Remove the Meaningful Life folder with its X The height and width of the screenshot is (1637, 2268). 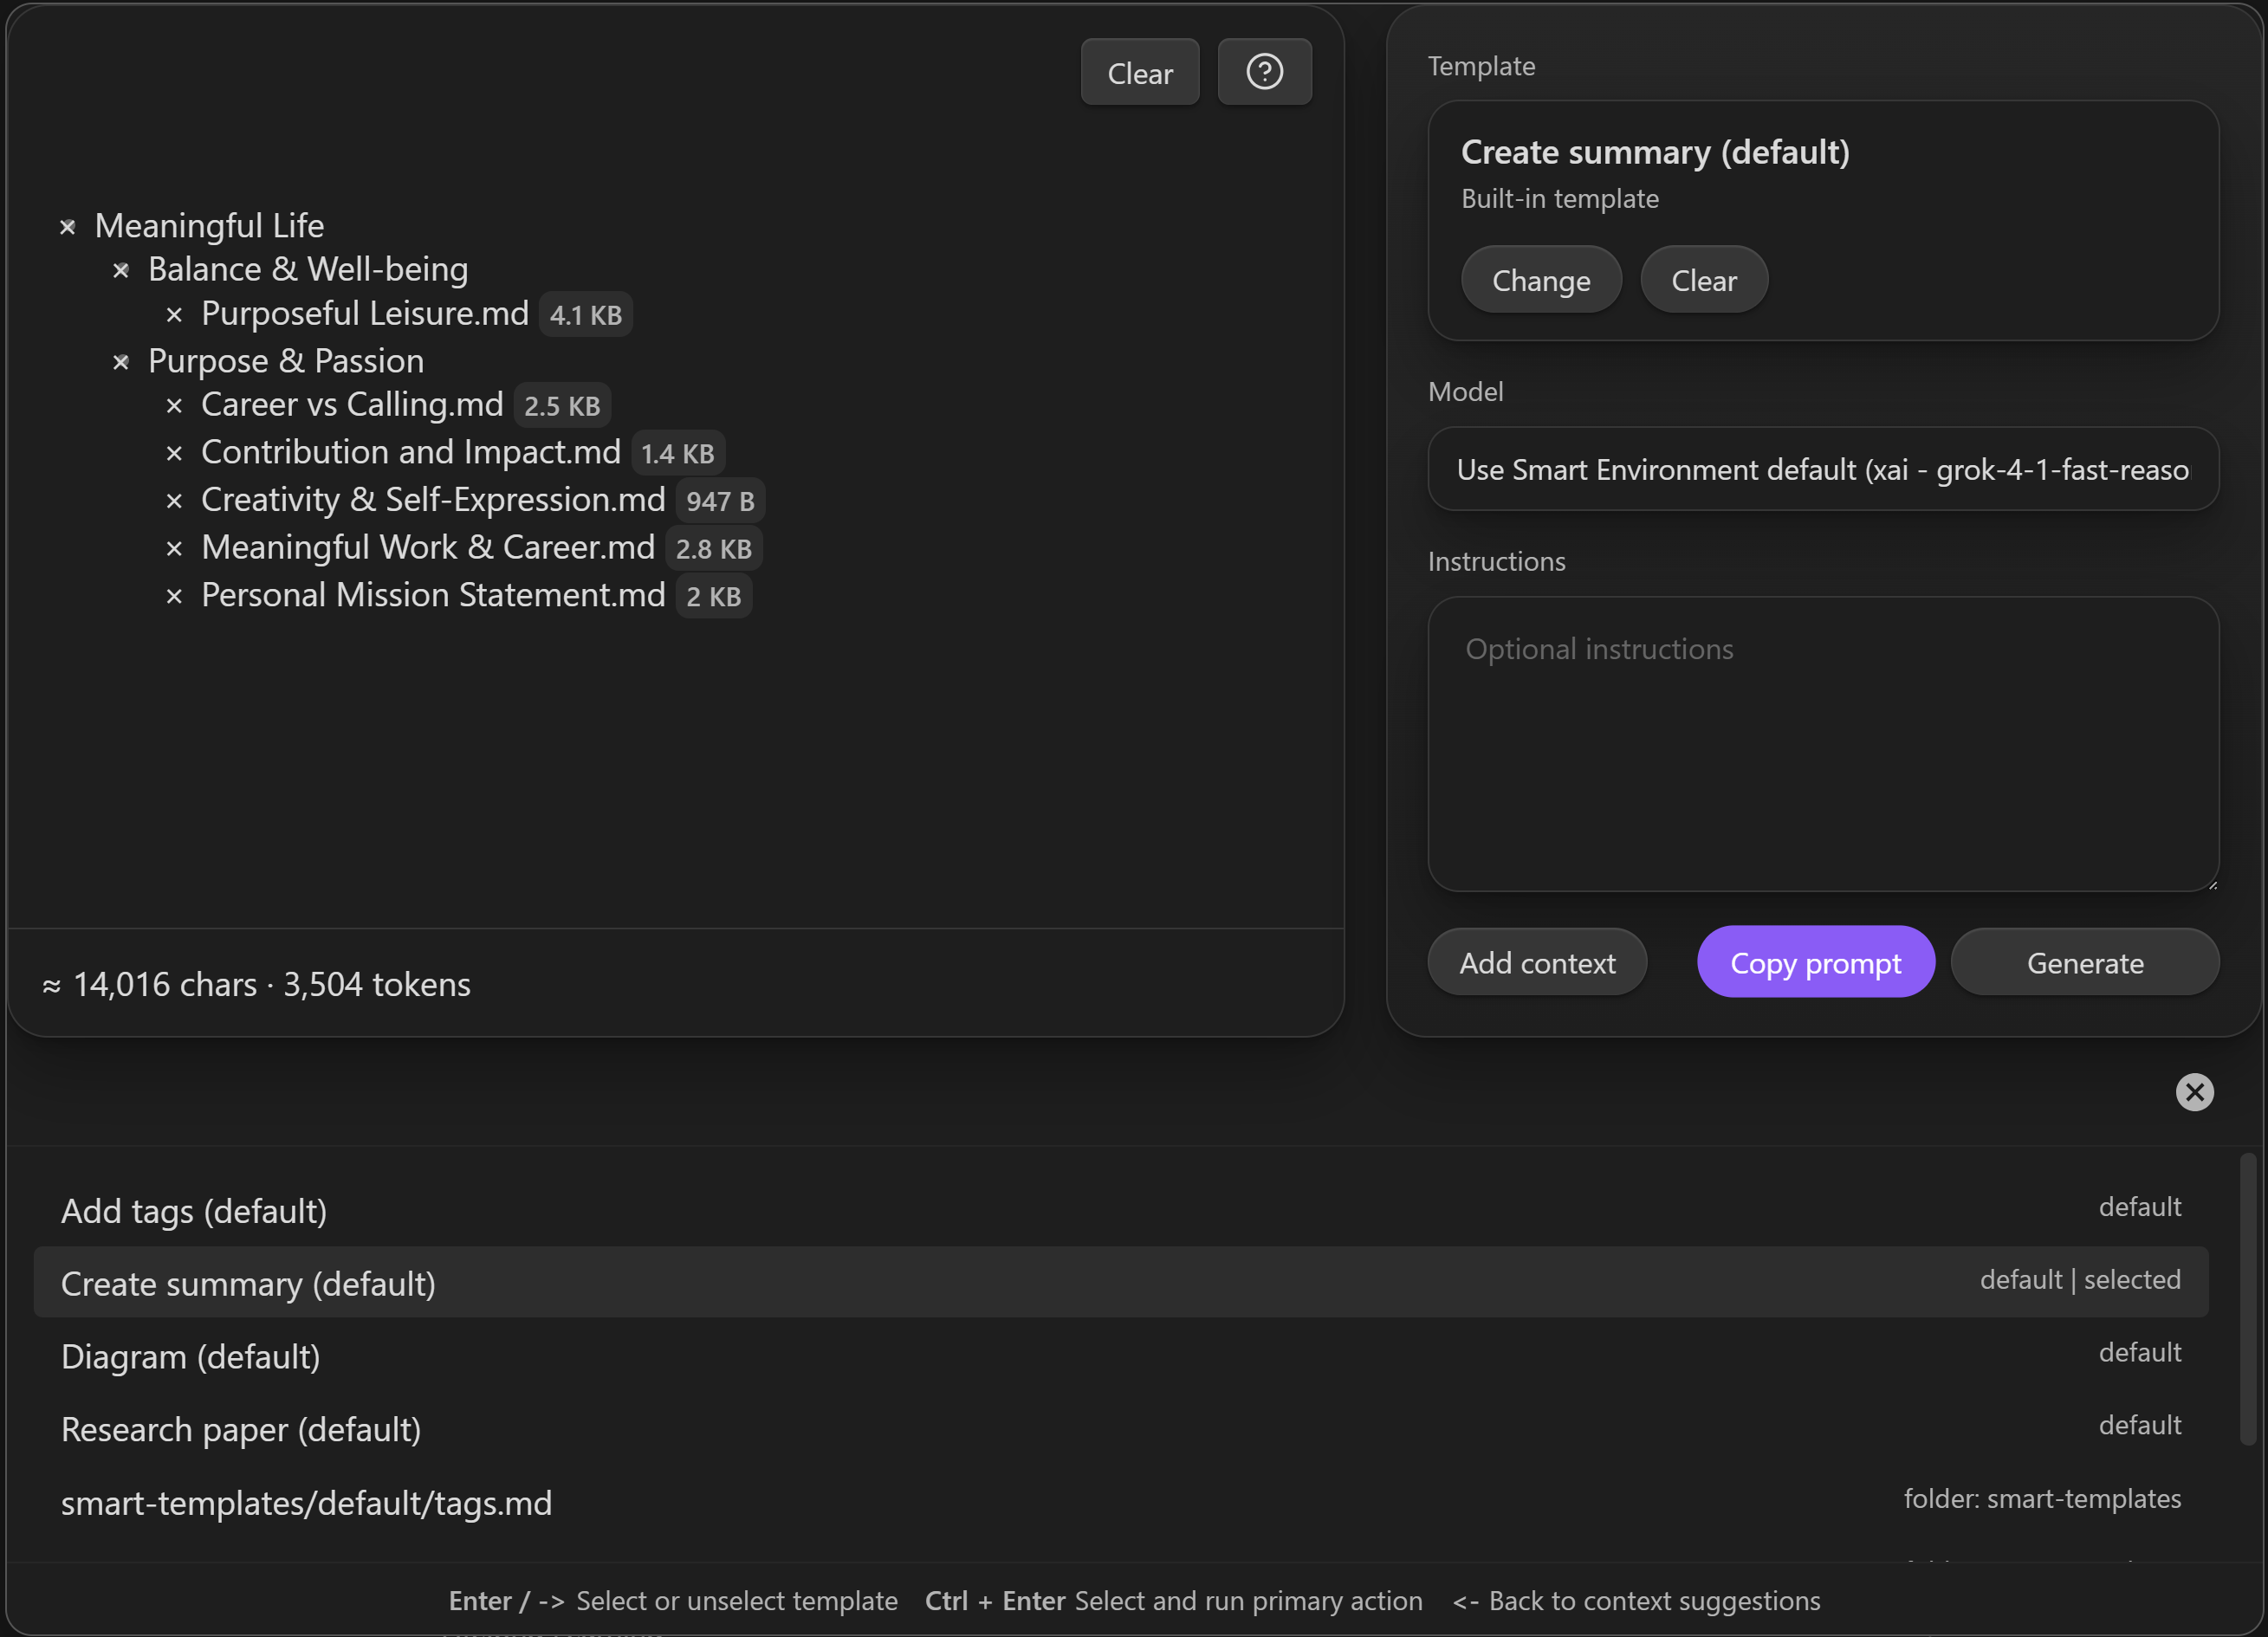[x=68, y=227]
